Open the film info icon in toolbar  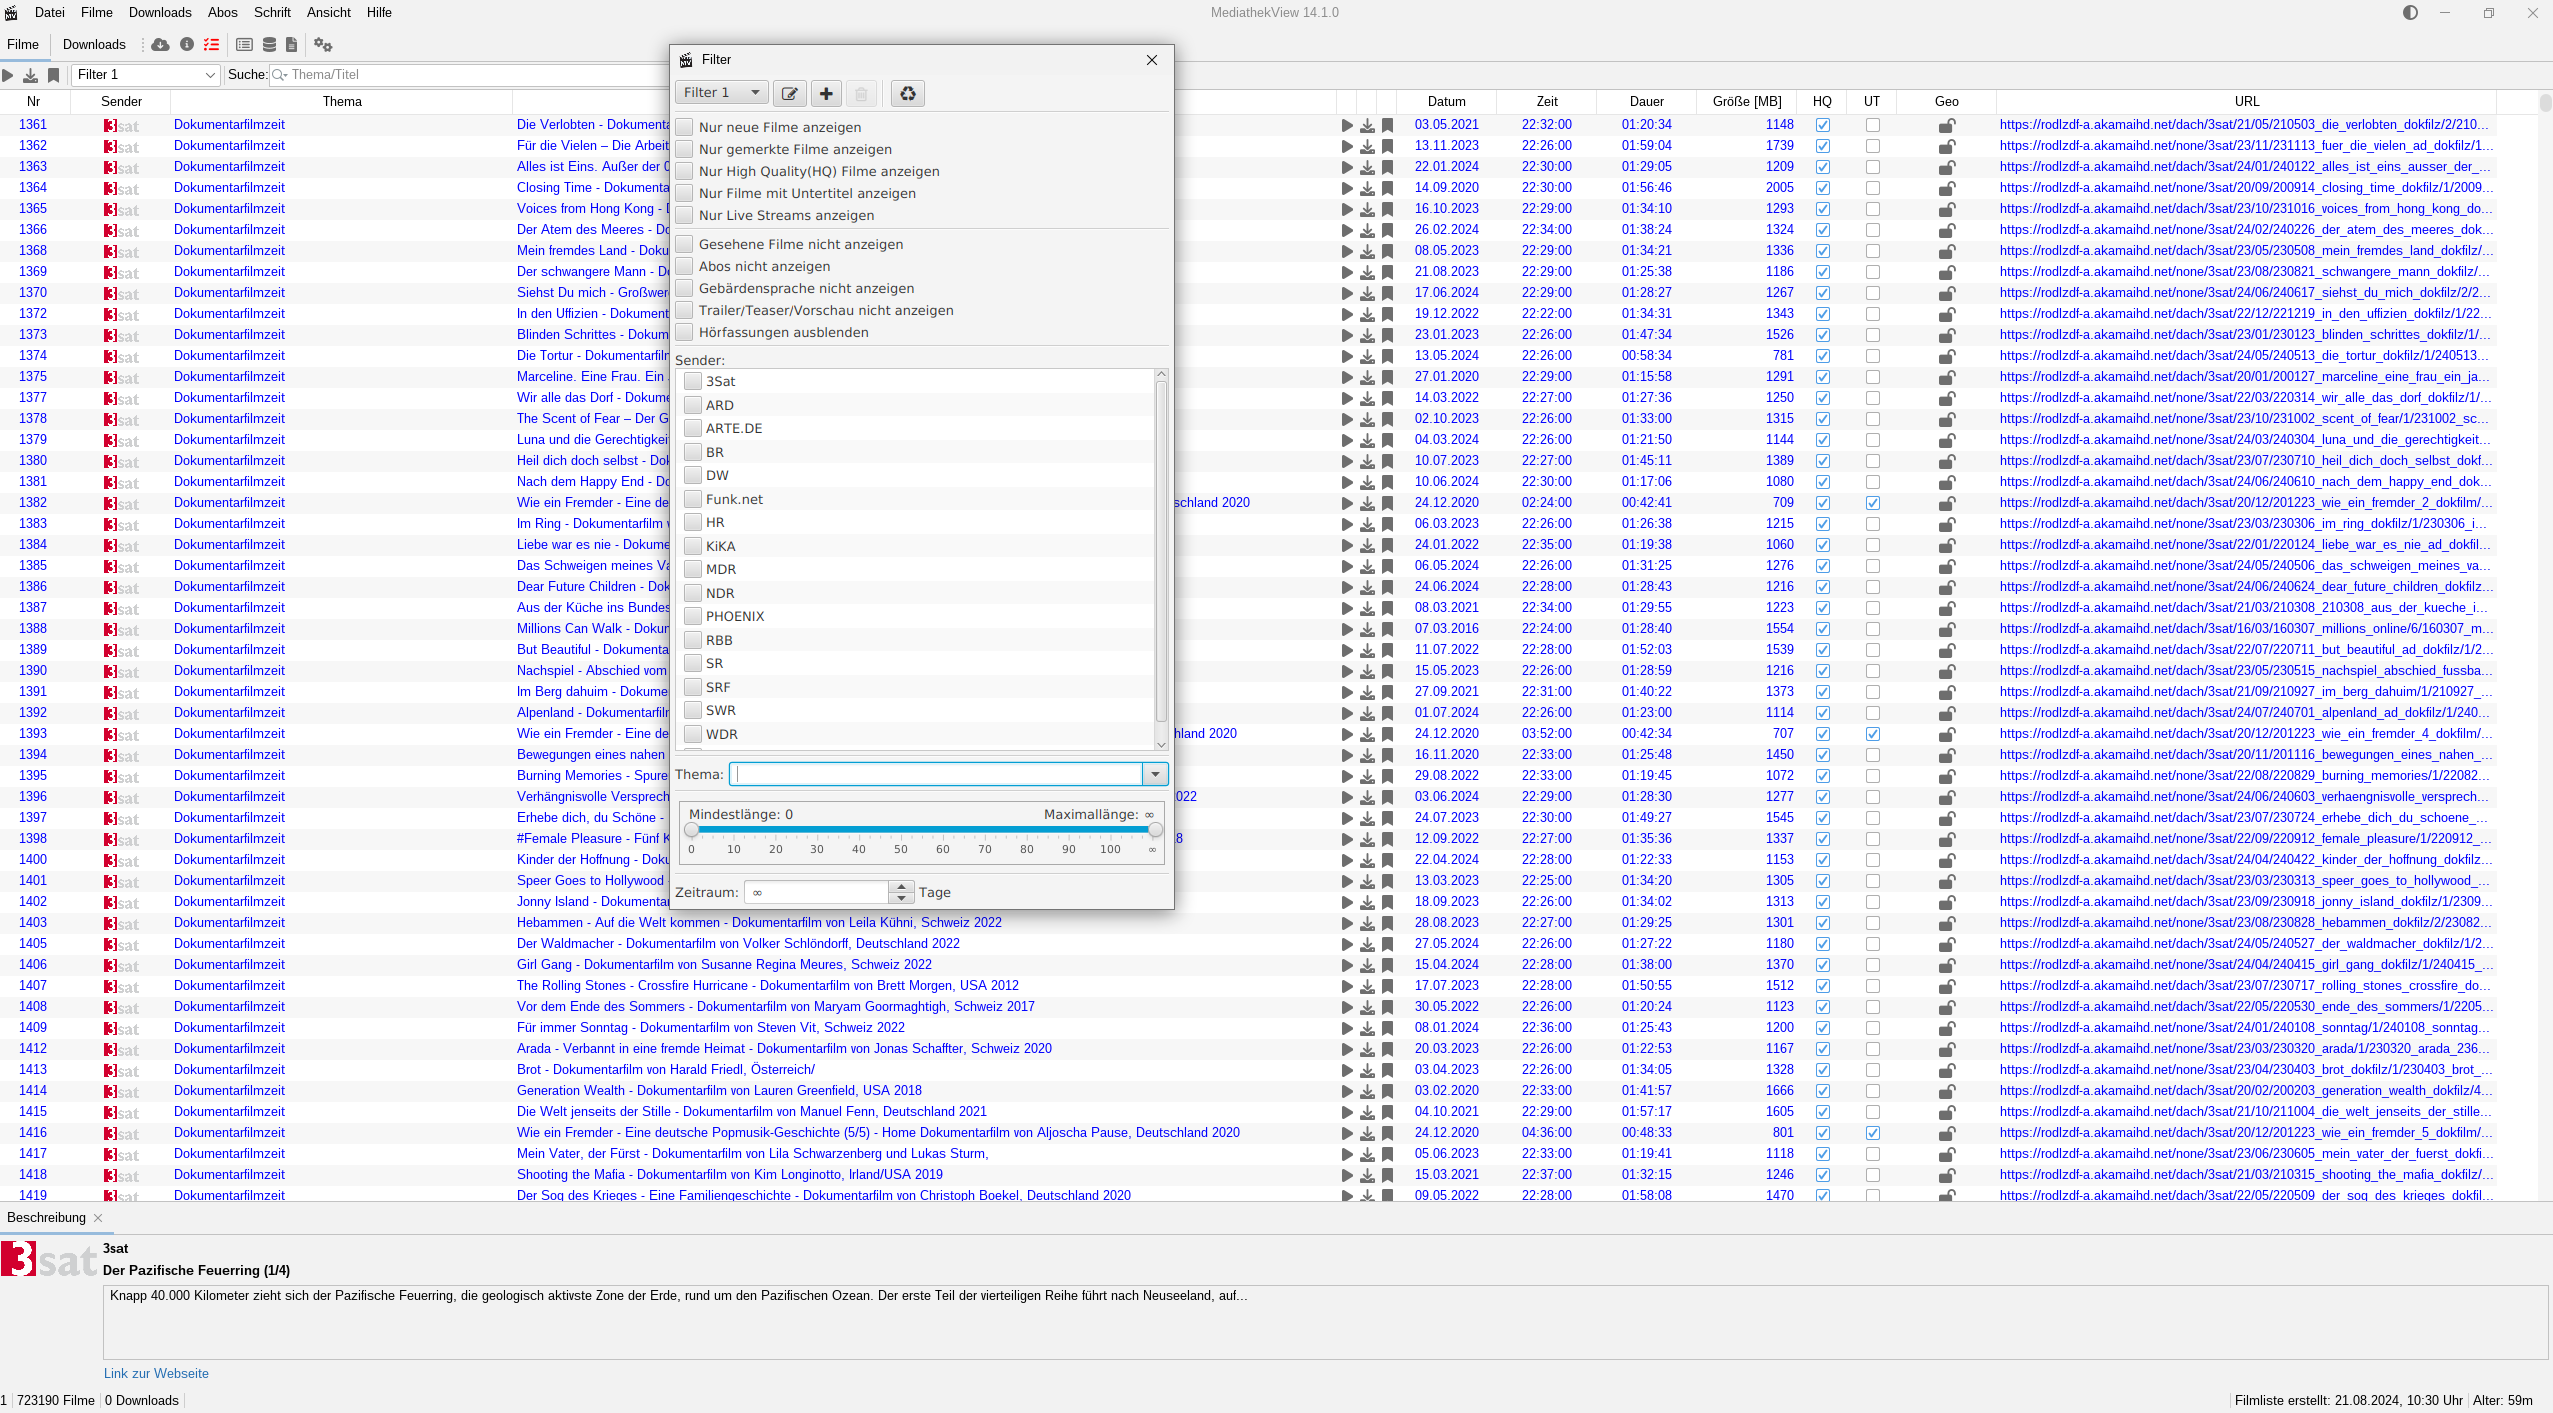(x=187, y=45)
